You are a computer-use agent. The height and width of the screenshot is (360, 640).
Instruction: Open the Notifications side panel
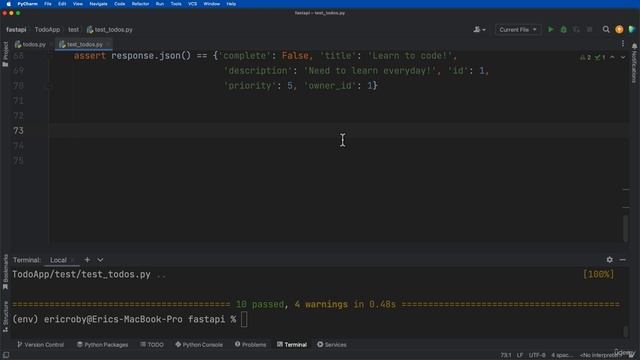coord(634,63)
